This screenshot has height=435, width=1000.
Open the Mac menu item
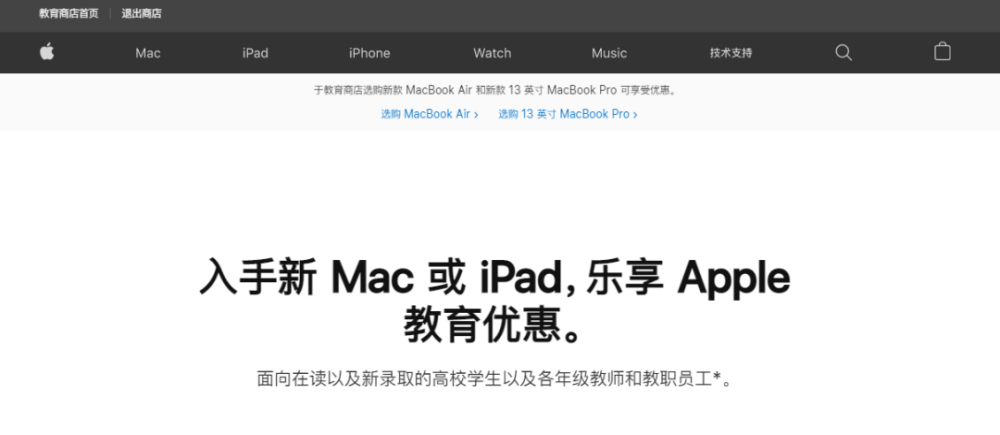click(148, 53)
